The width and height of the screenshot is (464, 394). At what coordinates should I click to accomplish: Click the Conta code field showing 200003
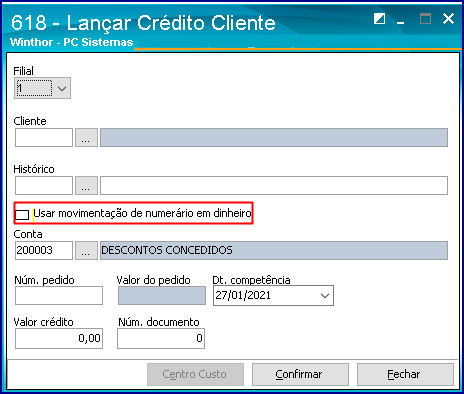pos(44,251)
